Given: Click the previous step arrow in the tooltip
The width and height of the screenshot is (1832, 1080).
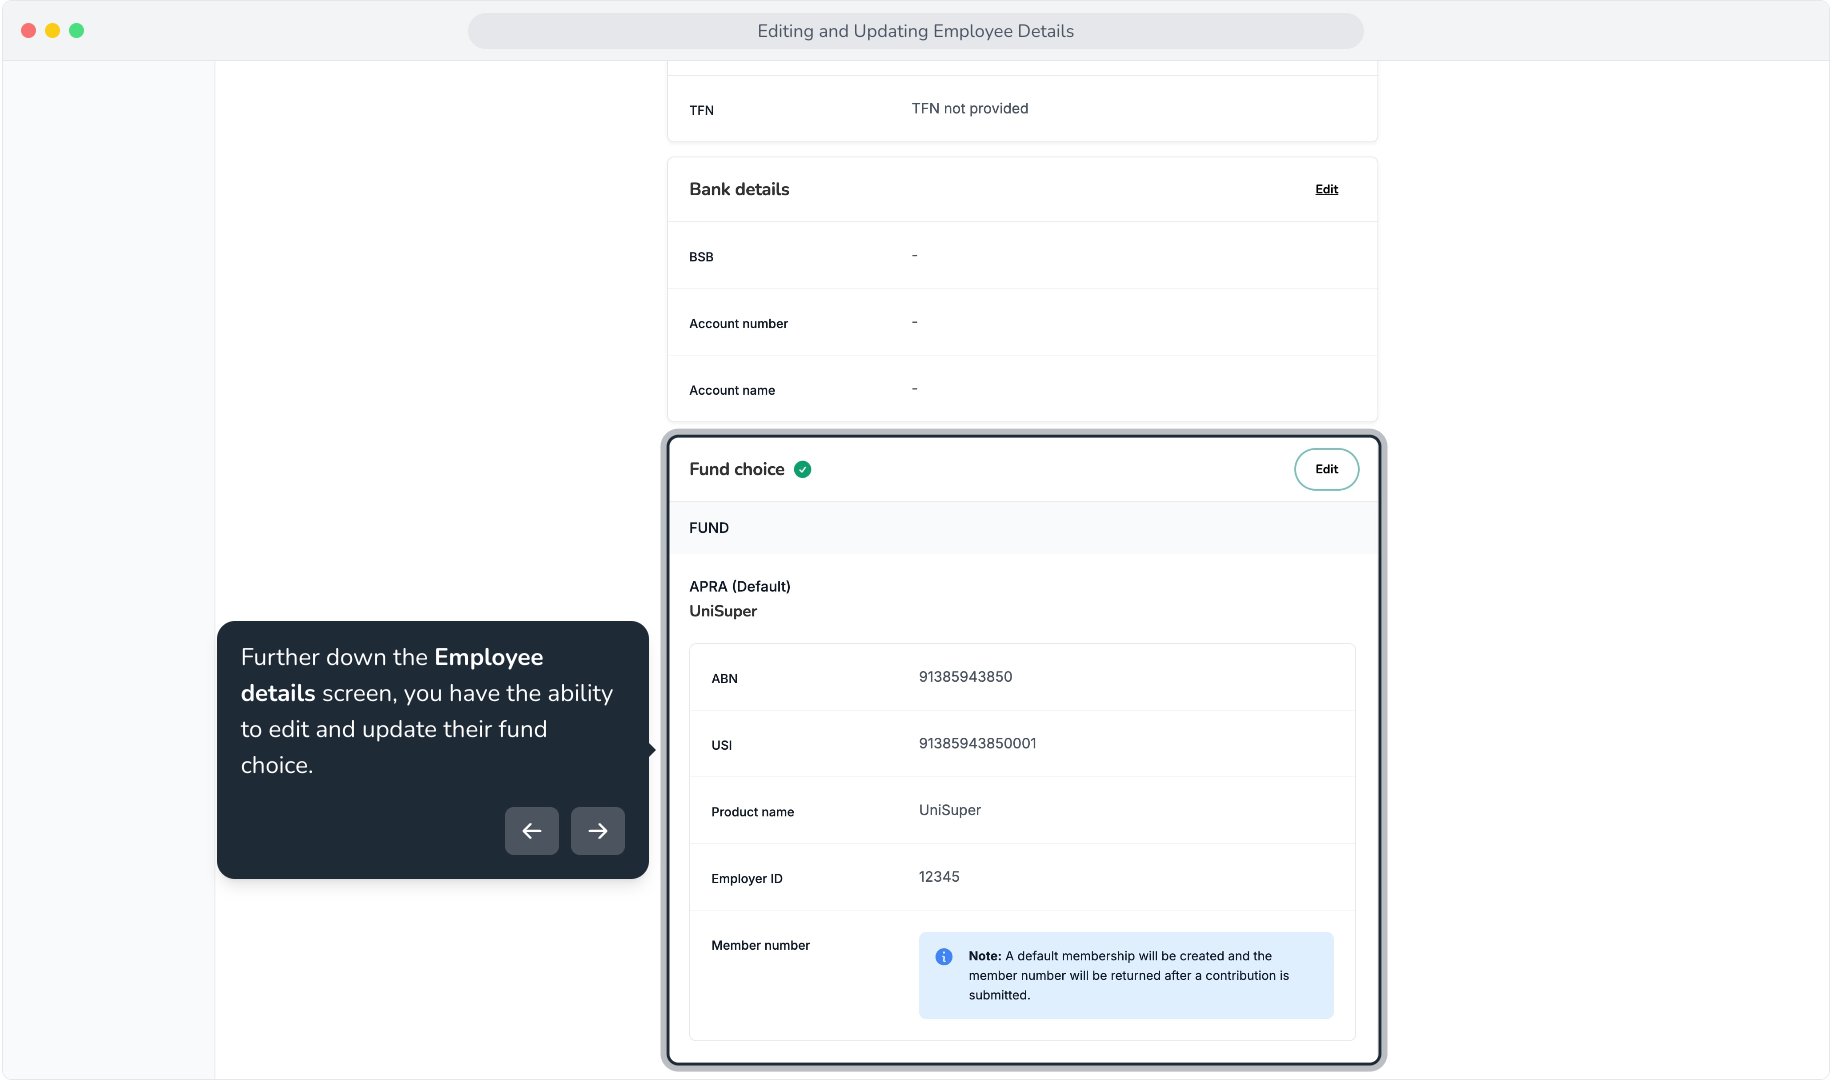Looking at the screenshot, I should tap(532, 831).
